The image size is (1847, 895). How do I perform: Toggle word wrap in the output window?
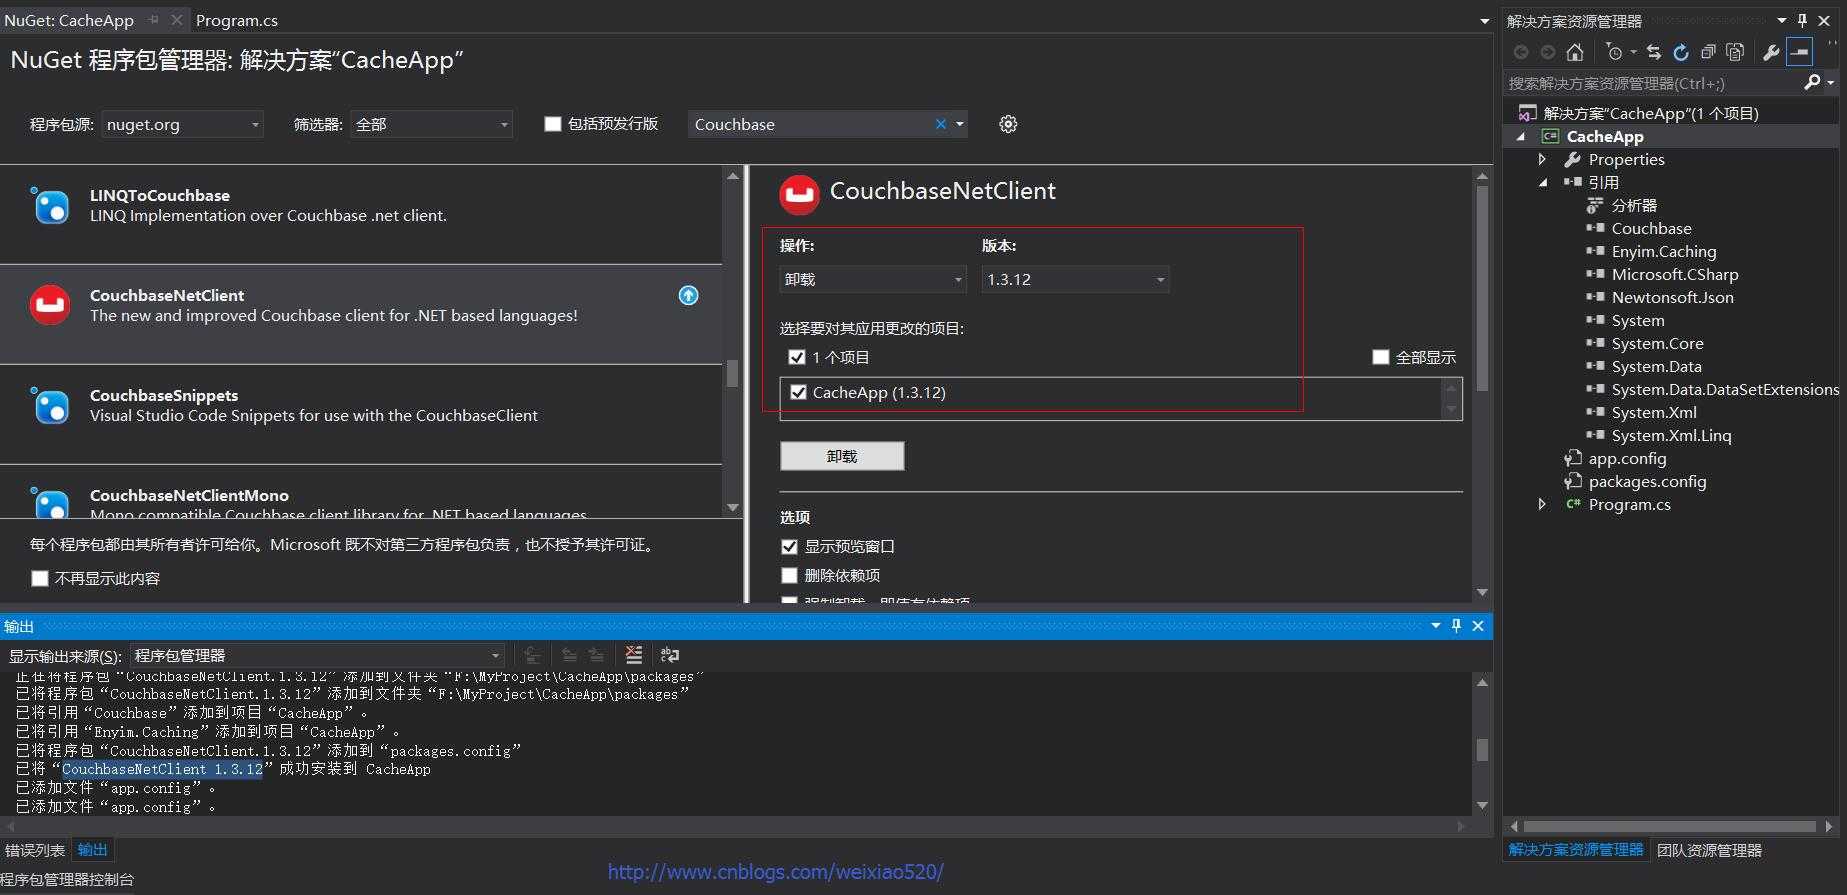[670, 655]
